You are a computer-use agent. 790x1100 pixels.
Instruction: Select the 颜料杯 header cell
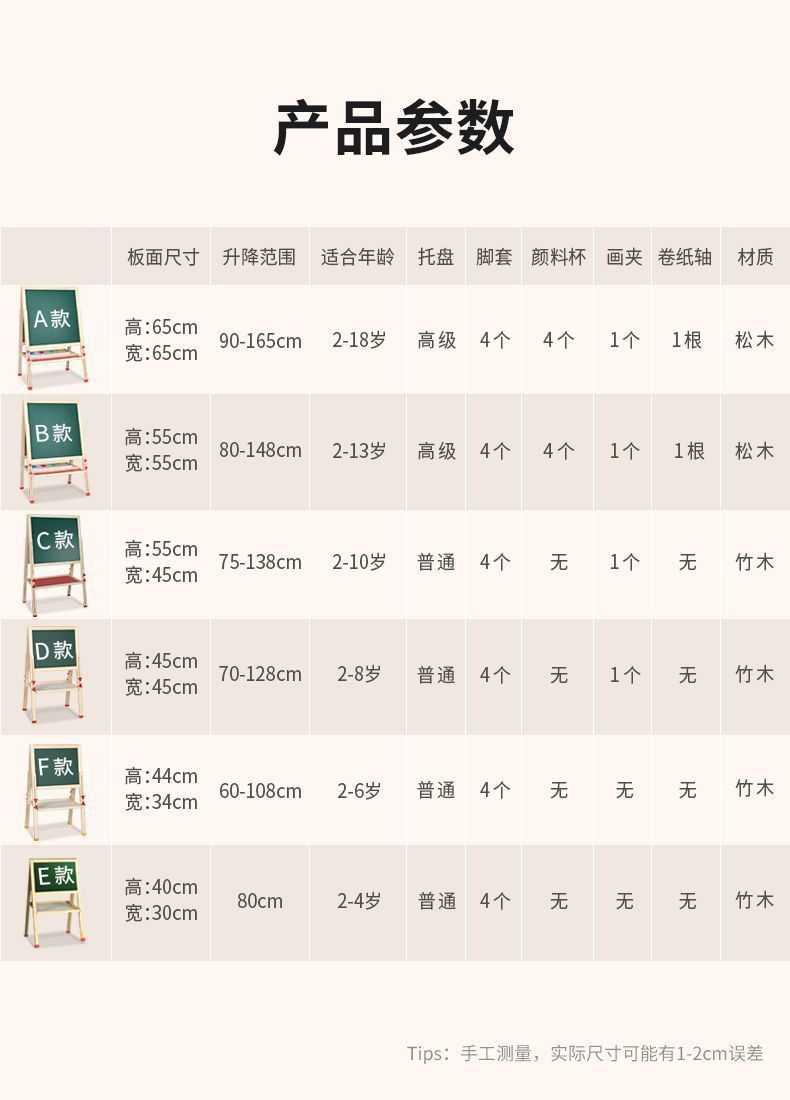pos(558,257)
